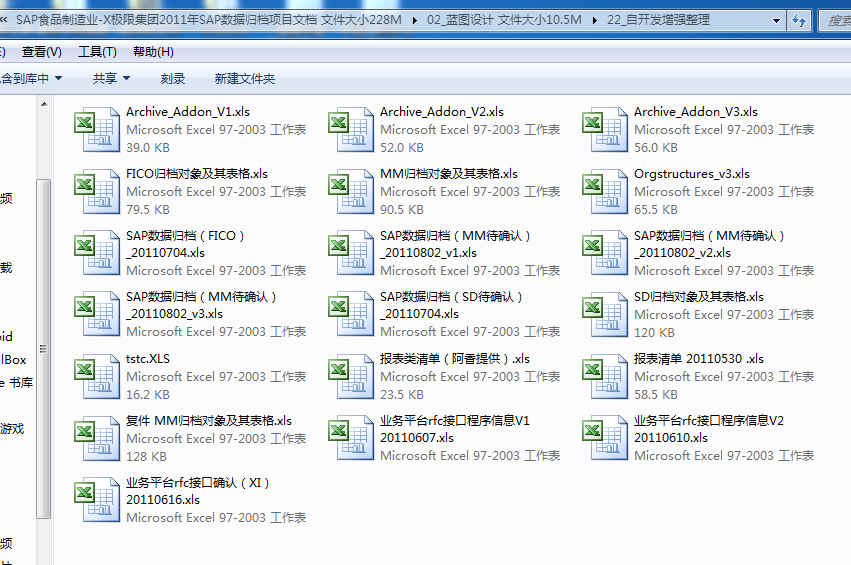The image size is (851, 565).
Task: Select file name FICO归档对象及其表格.xls
Action: coord(197,174)
